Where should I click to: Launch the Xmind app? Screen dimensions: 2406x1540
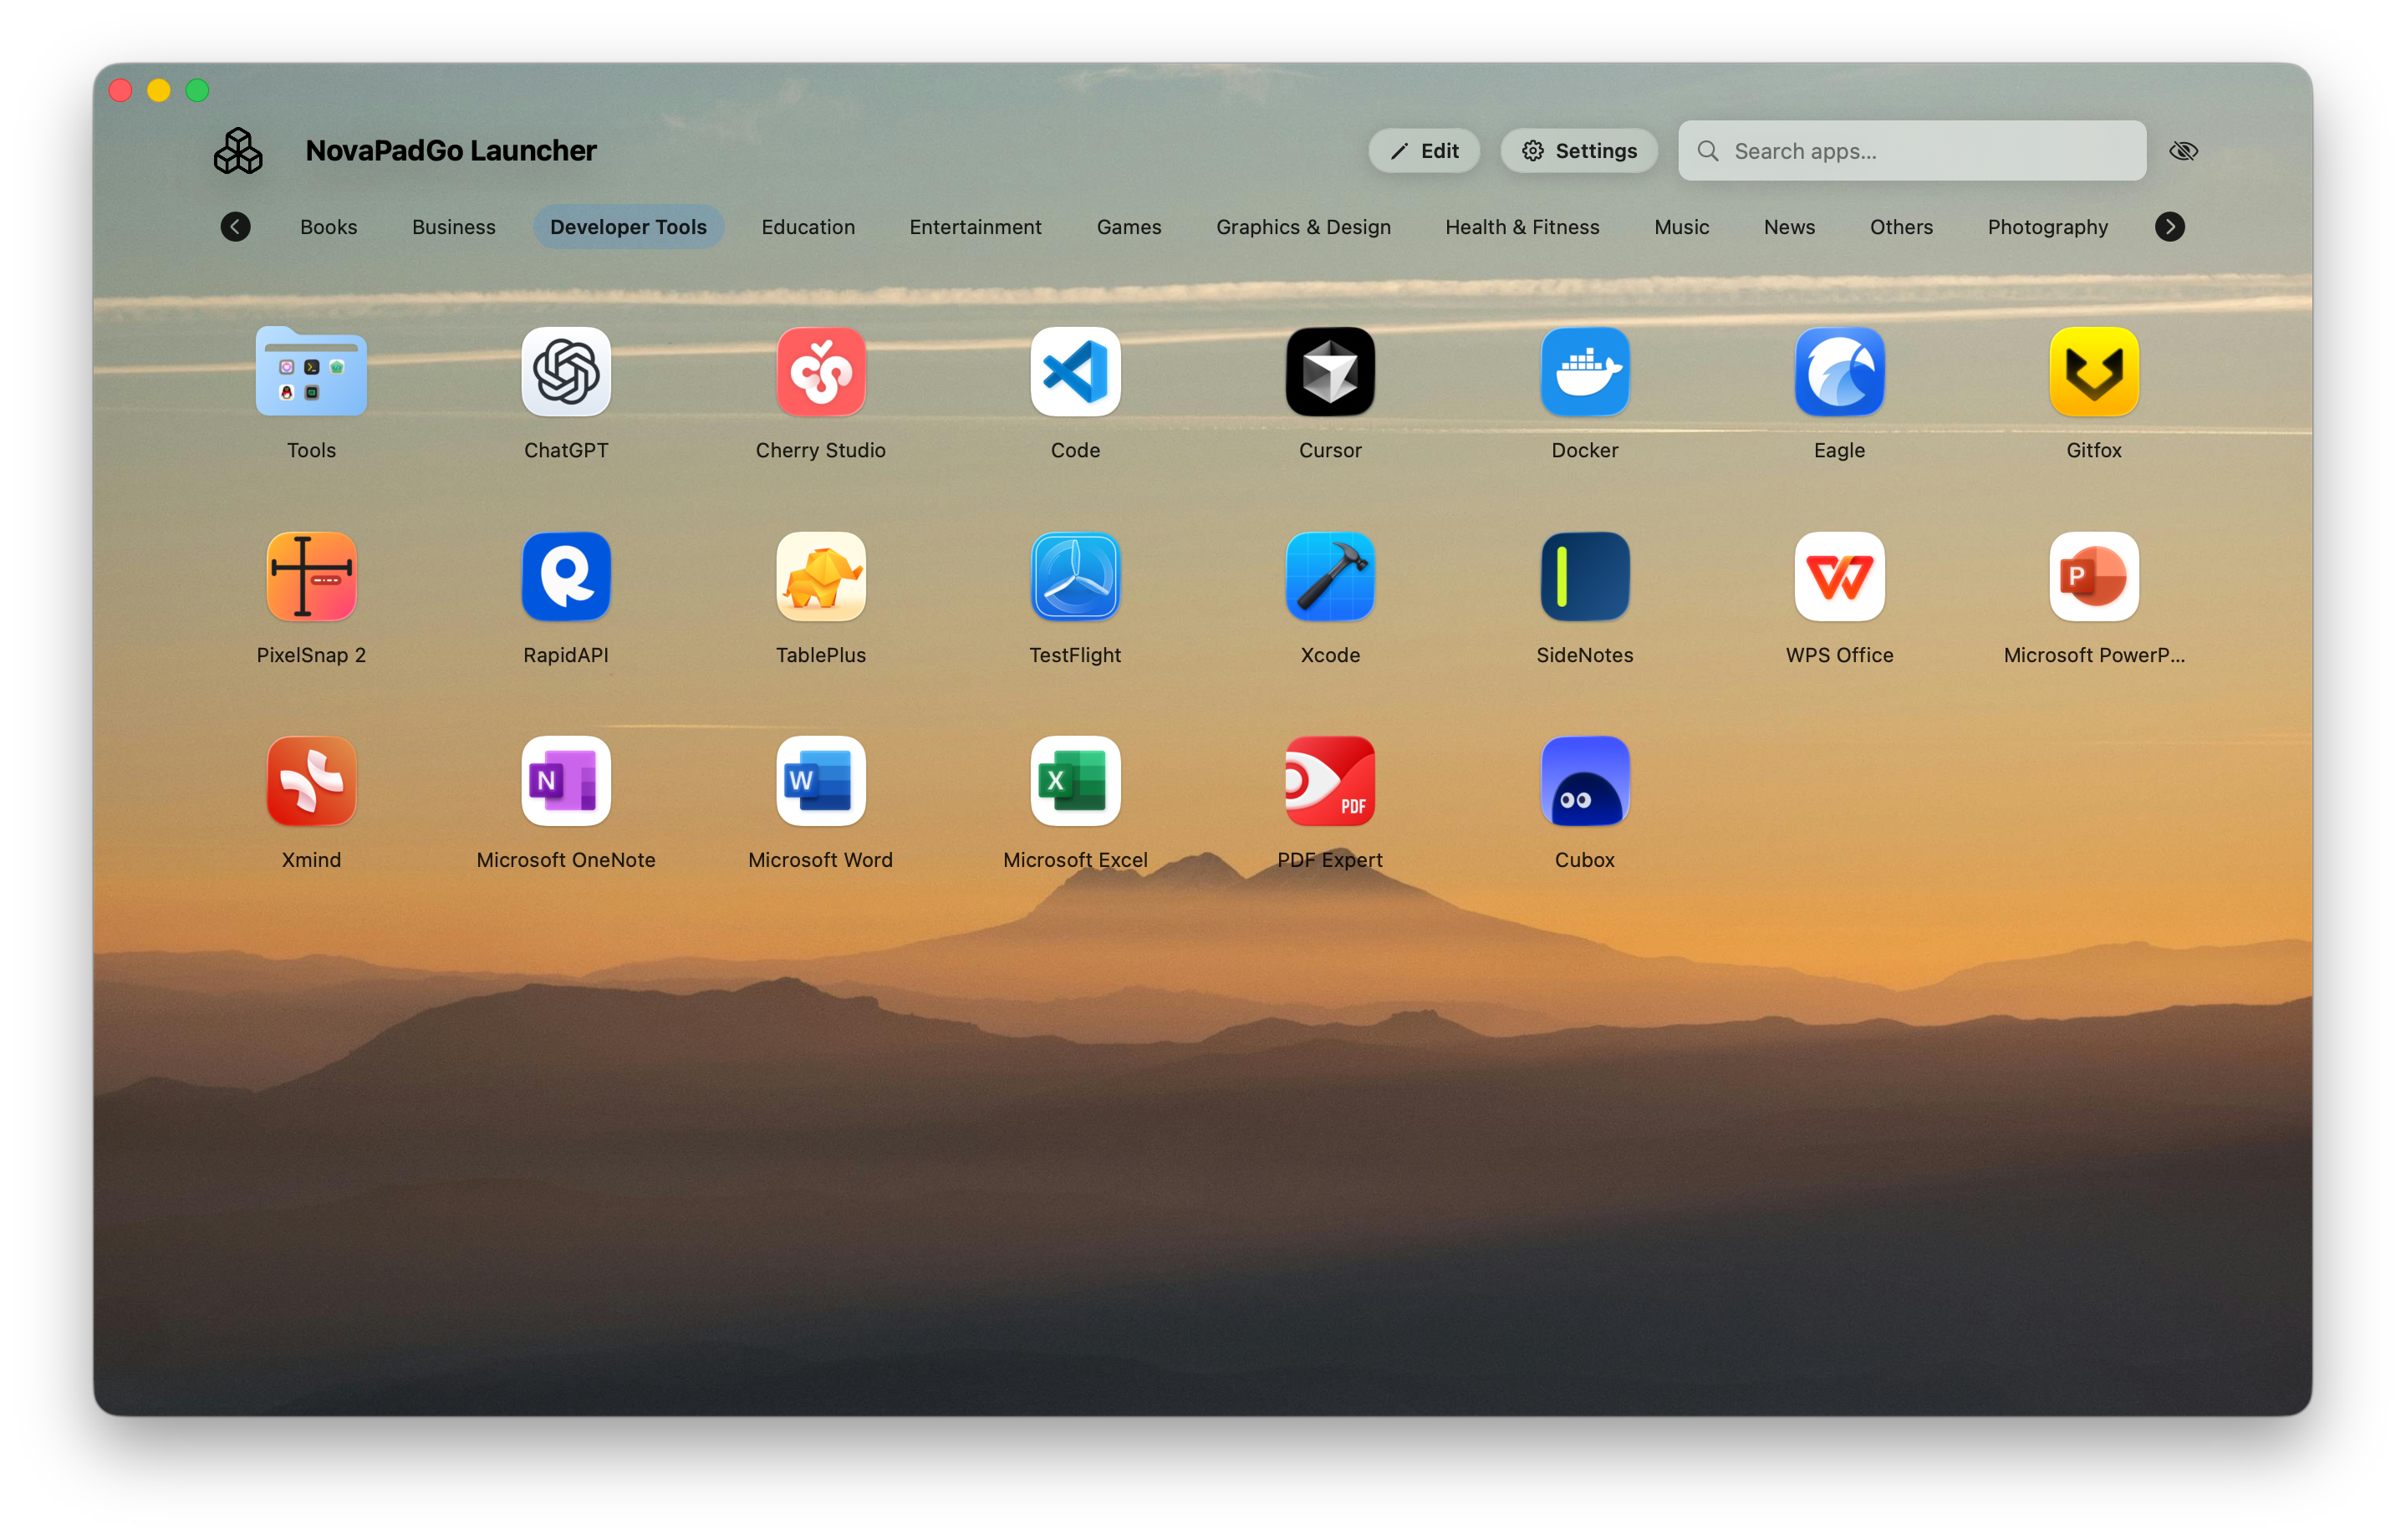click(311, 781)
